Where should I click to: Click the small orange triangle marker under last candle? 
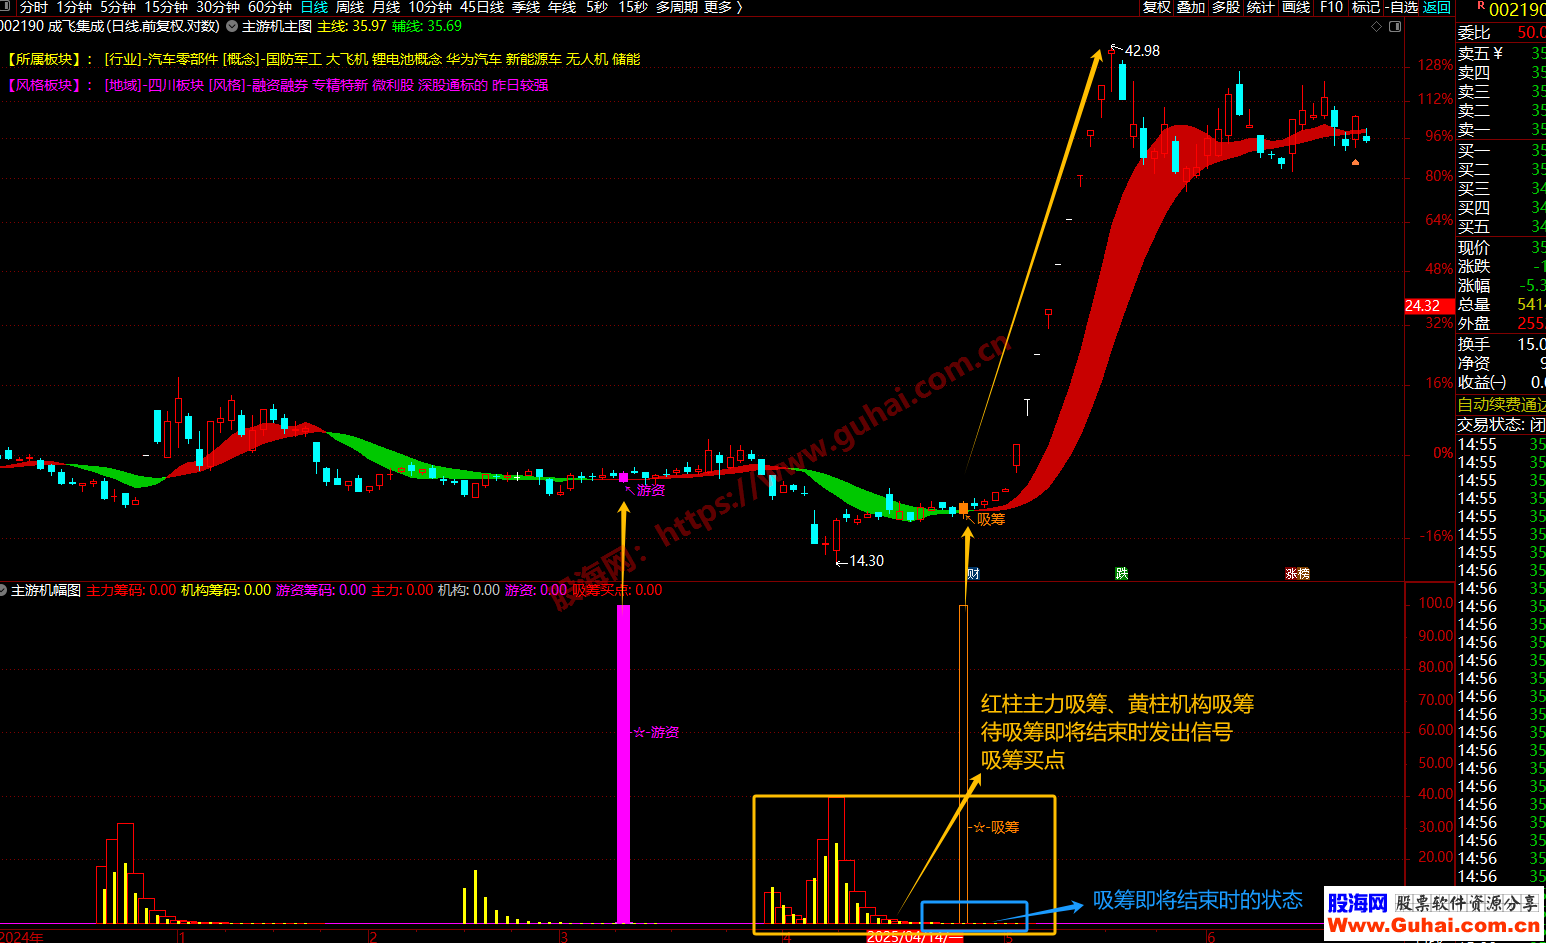(x=1355, y=161)
